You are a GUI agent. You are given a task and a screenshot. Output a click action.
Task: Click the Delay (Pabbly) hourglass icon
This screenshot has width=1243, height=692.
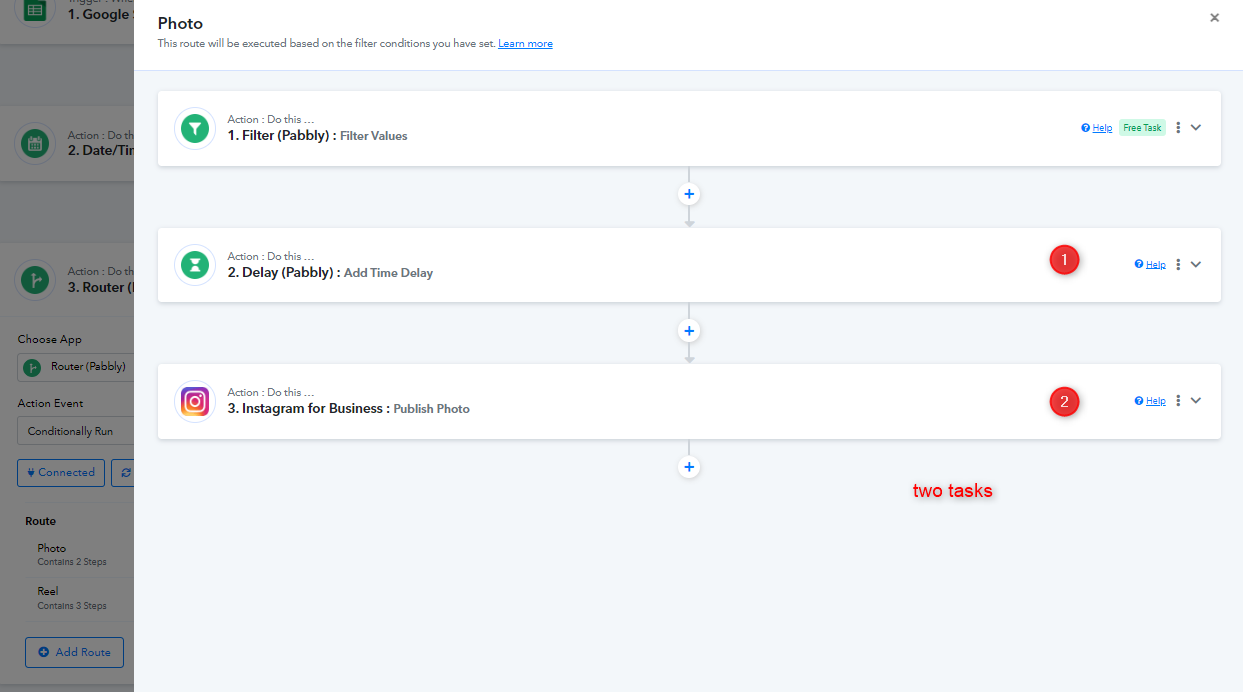[195, 265]
